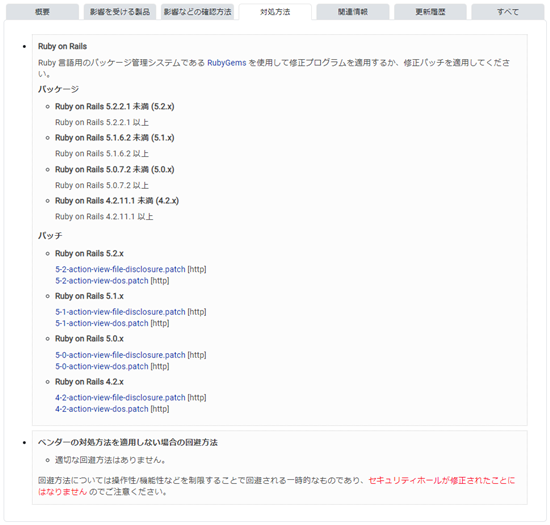Open 4-2-action-view-file-disclosure.patch link
The height and width of the screenshot is (525, 550).
click(x=120, y=397)
